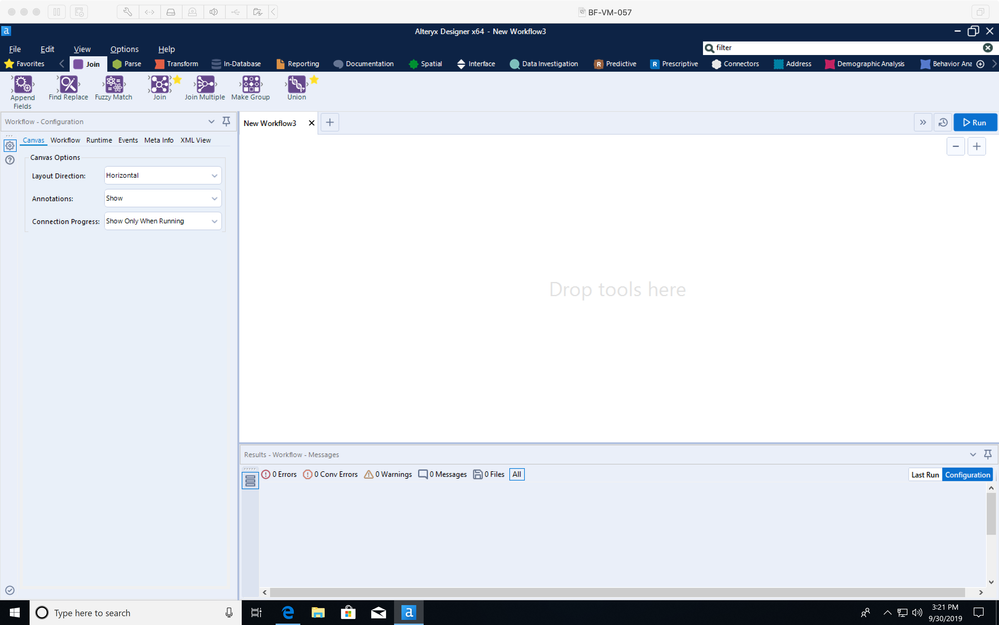Filter results by Conv Errors
This screenshot has width=999, height=625.
click(330, 475)
